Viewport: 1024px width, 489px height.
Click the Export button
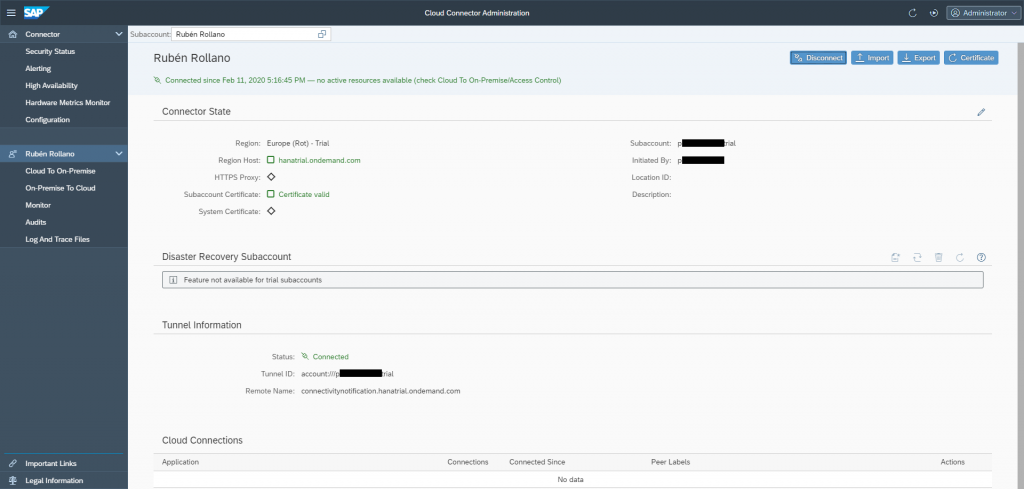[919, 58]
